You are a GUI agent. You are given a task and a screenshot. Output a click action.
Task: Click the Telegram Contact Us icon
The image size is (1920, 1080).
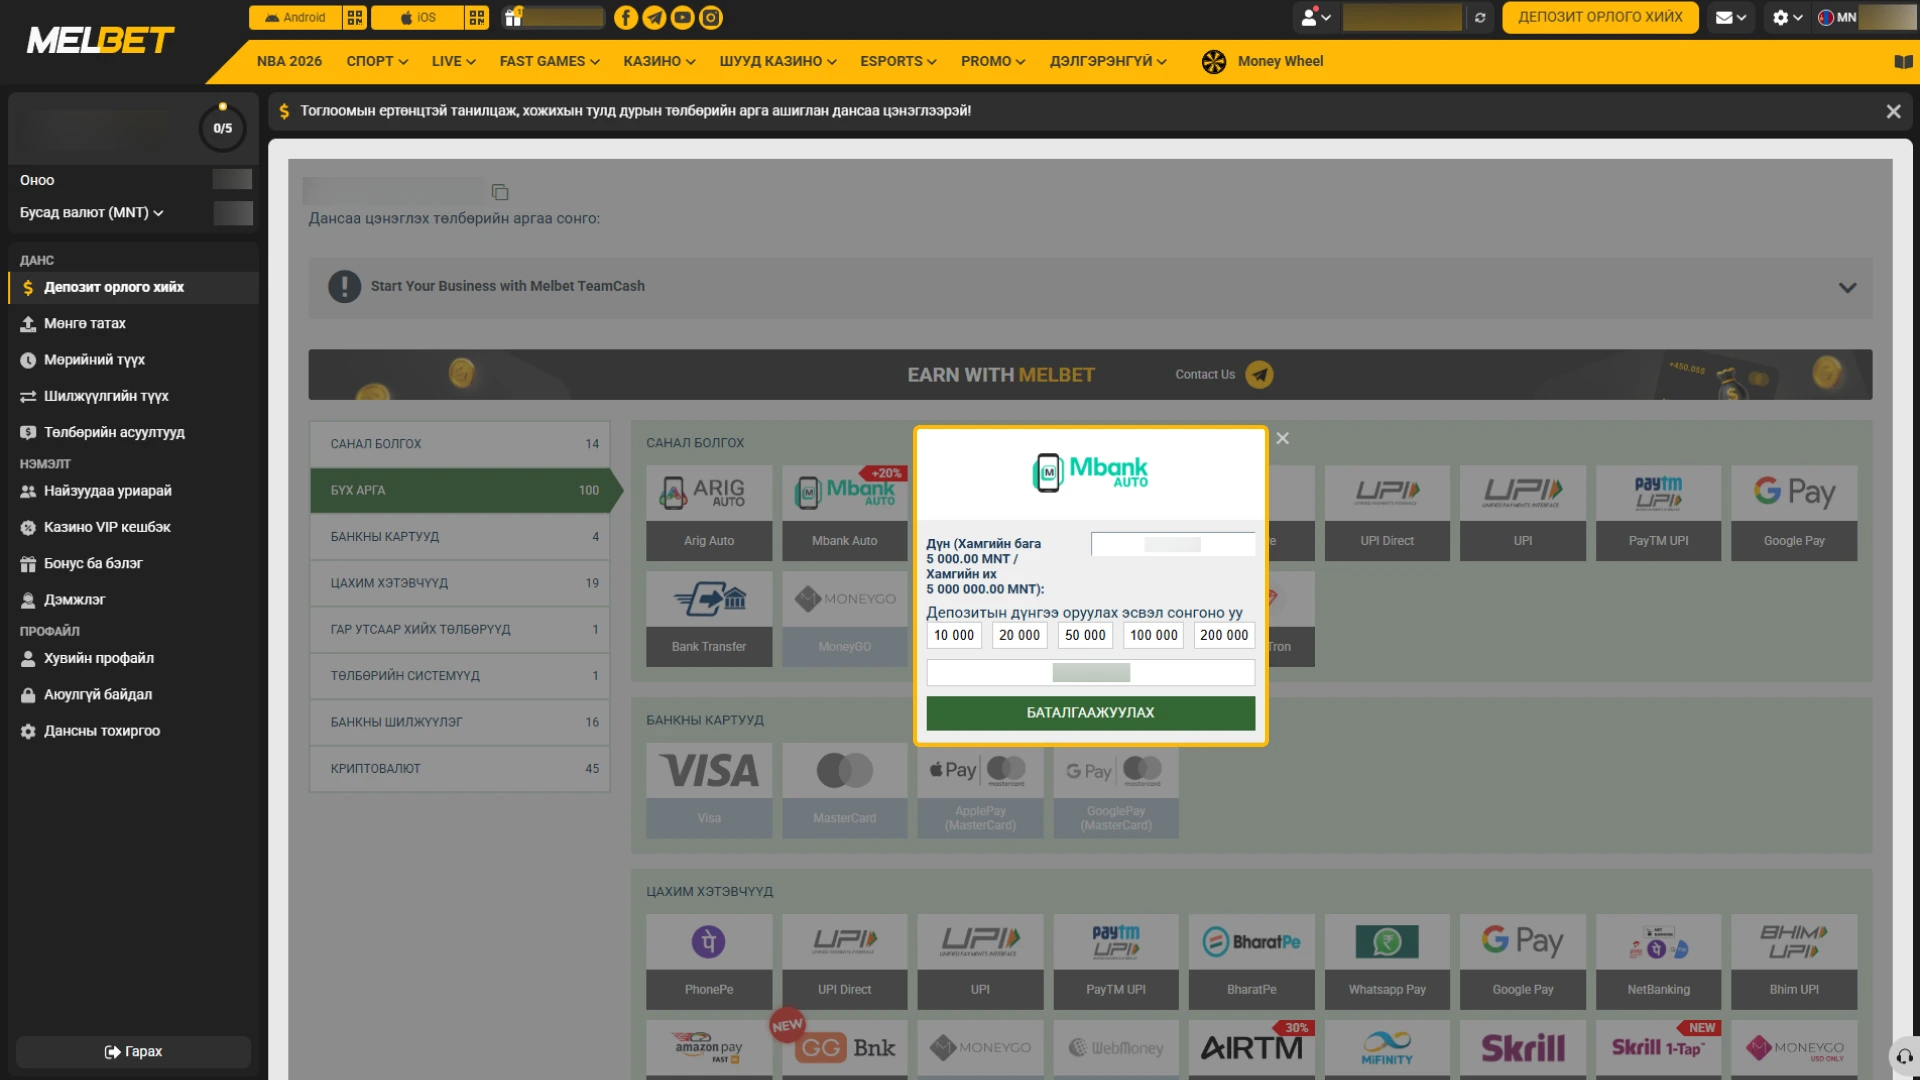coord(1259,374)
